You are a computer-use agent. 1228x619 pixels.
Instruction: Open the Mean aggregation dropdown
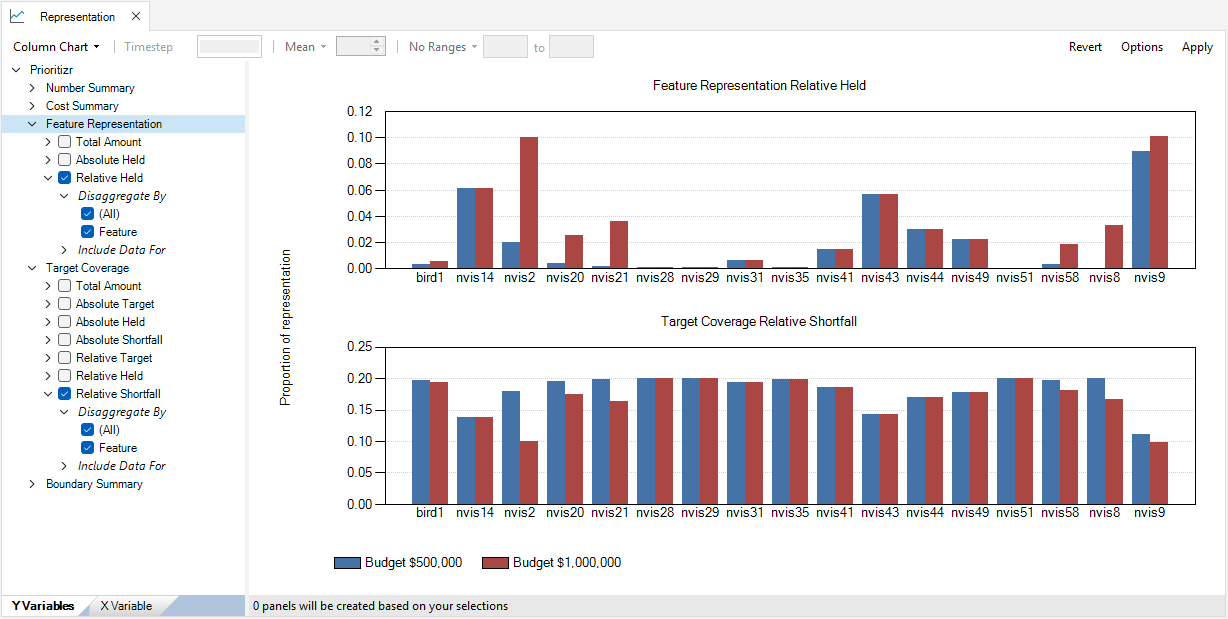point(306,47)
